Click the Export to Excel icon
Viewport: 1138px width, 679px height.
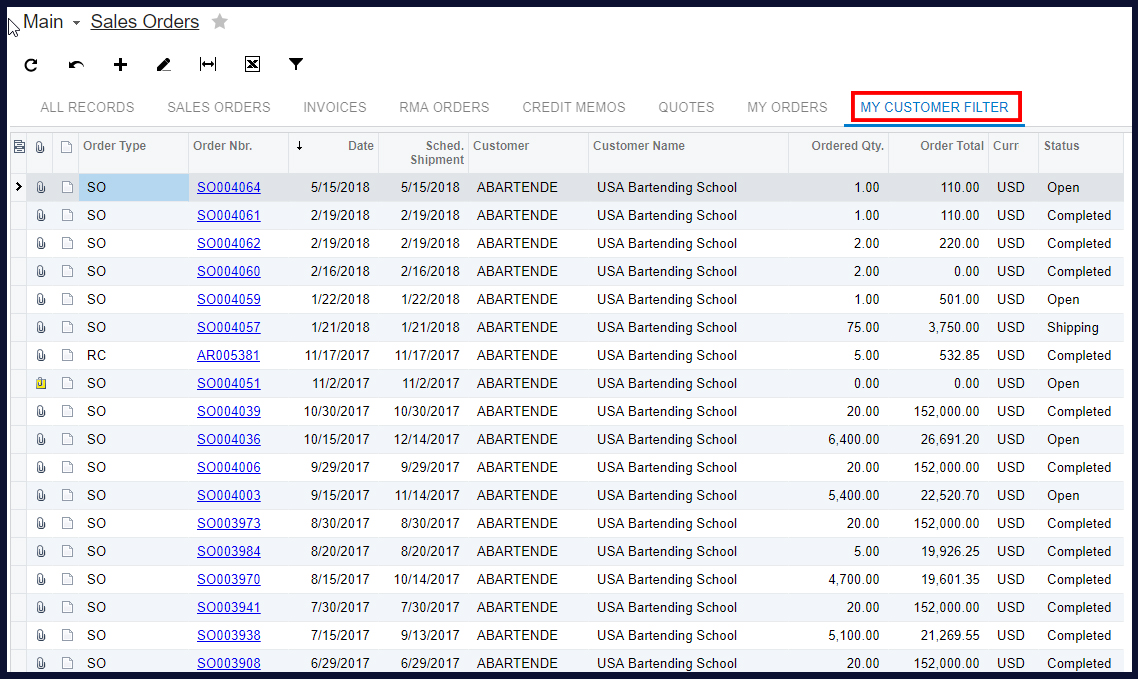(252, 65)
